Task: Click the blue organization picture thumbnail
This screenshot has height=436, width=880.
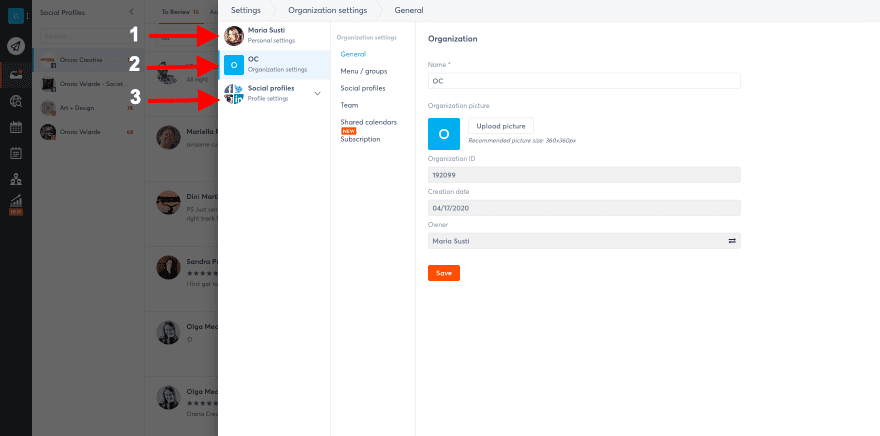Action: (443, 133)
